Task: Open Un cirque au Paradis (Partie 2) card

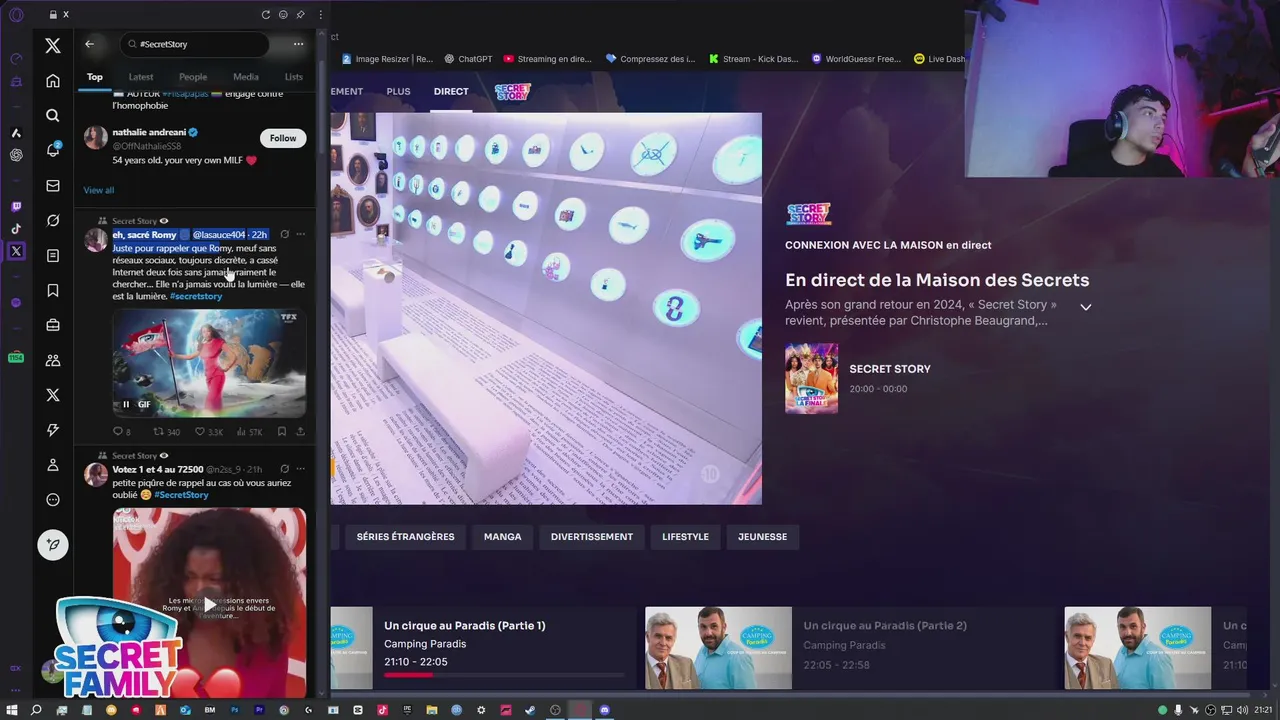Action: pos(850,648)
